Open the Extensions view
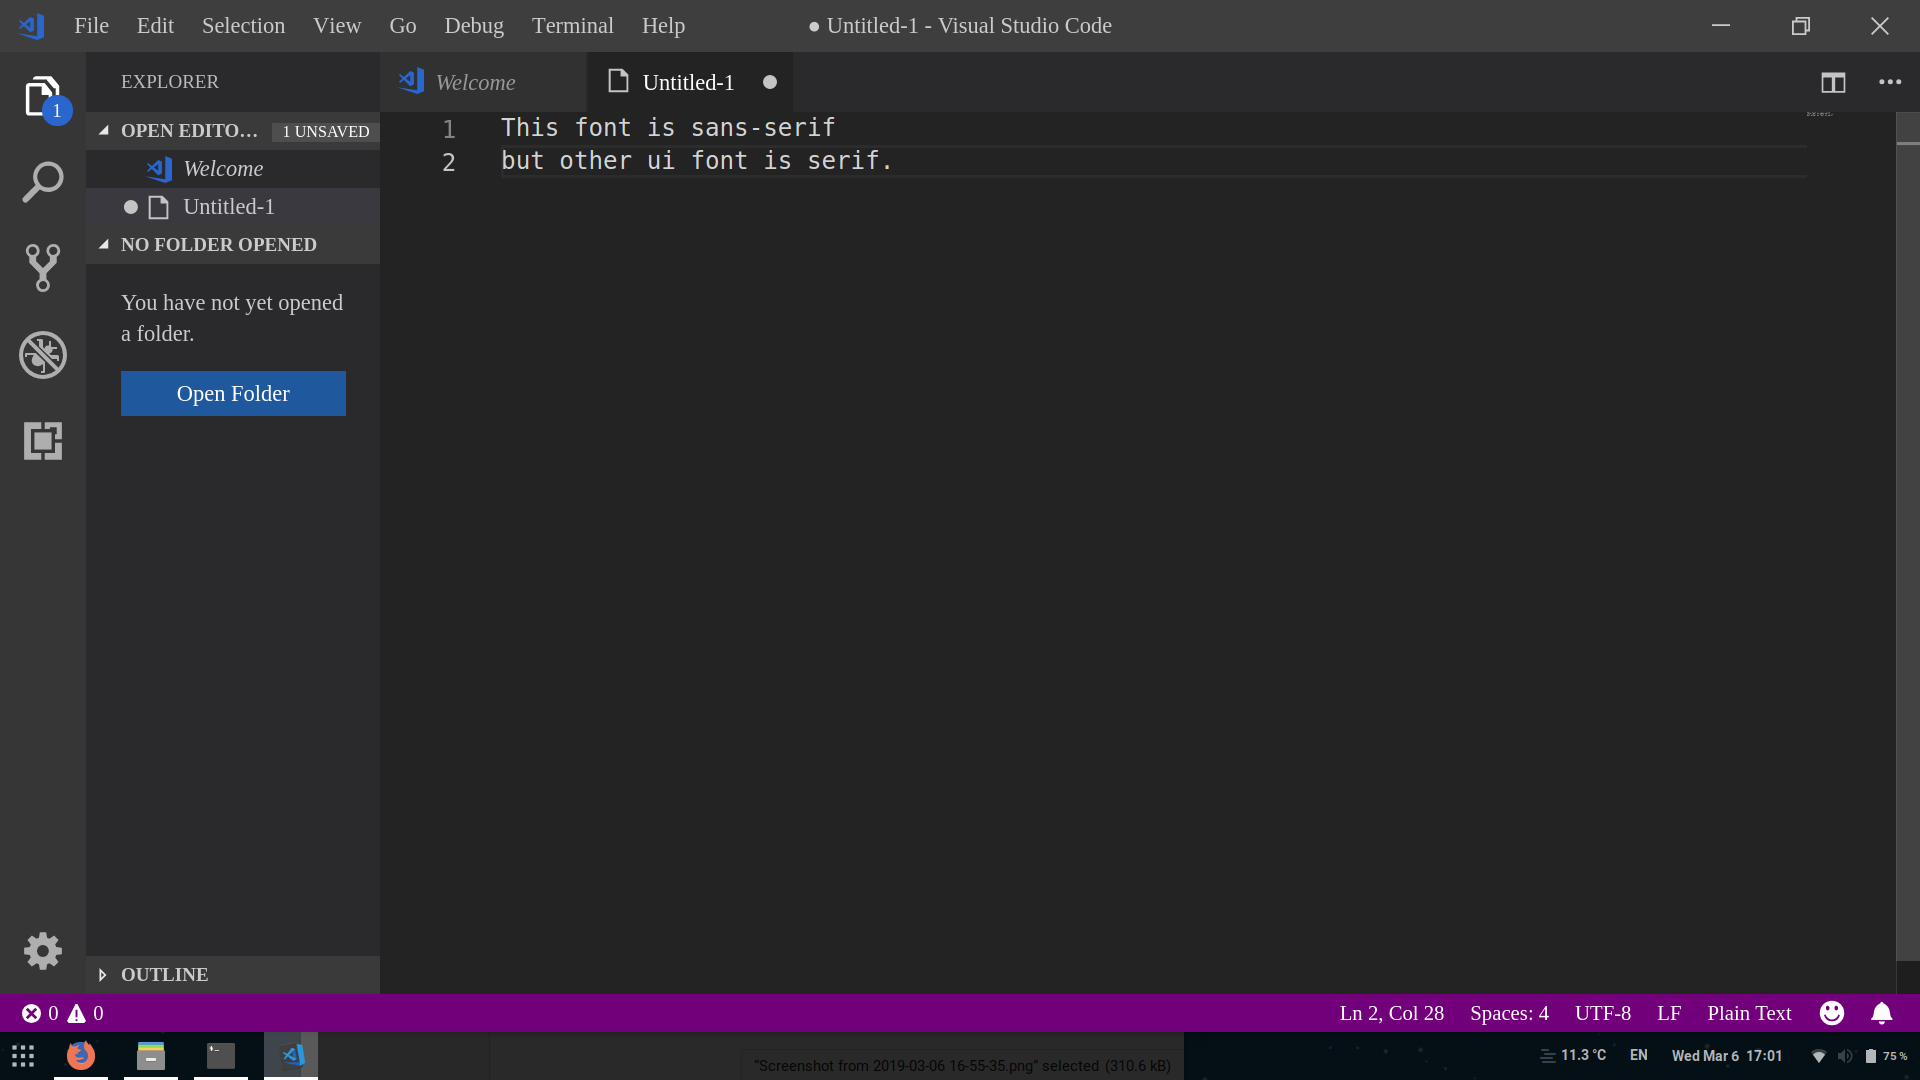This screenshot has width=1920, height=1080. pos(42,441)
